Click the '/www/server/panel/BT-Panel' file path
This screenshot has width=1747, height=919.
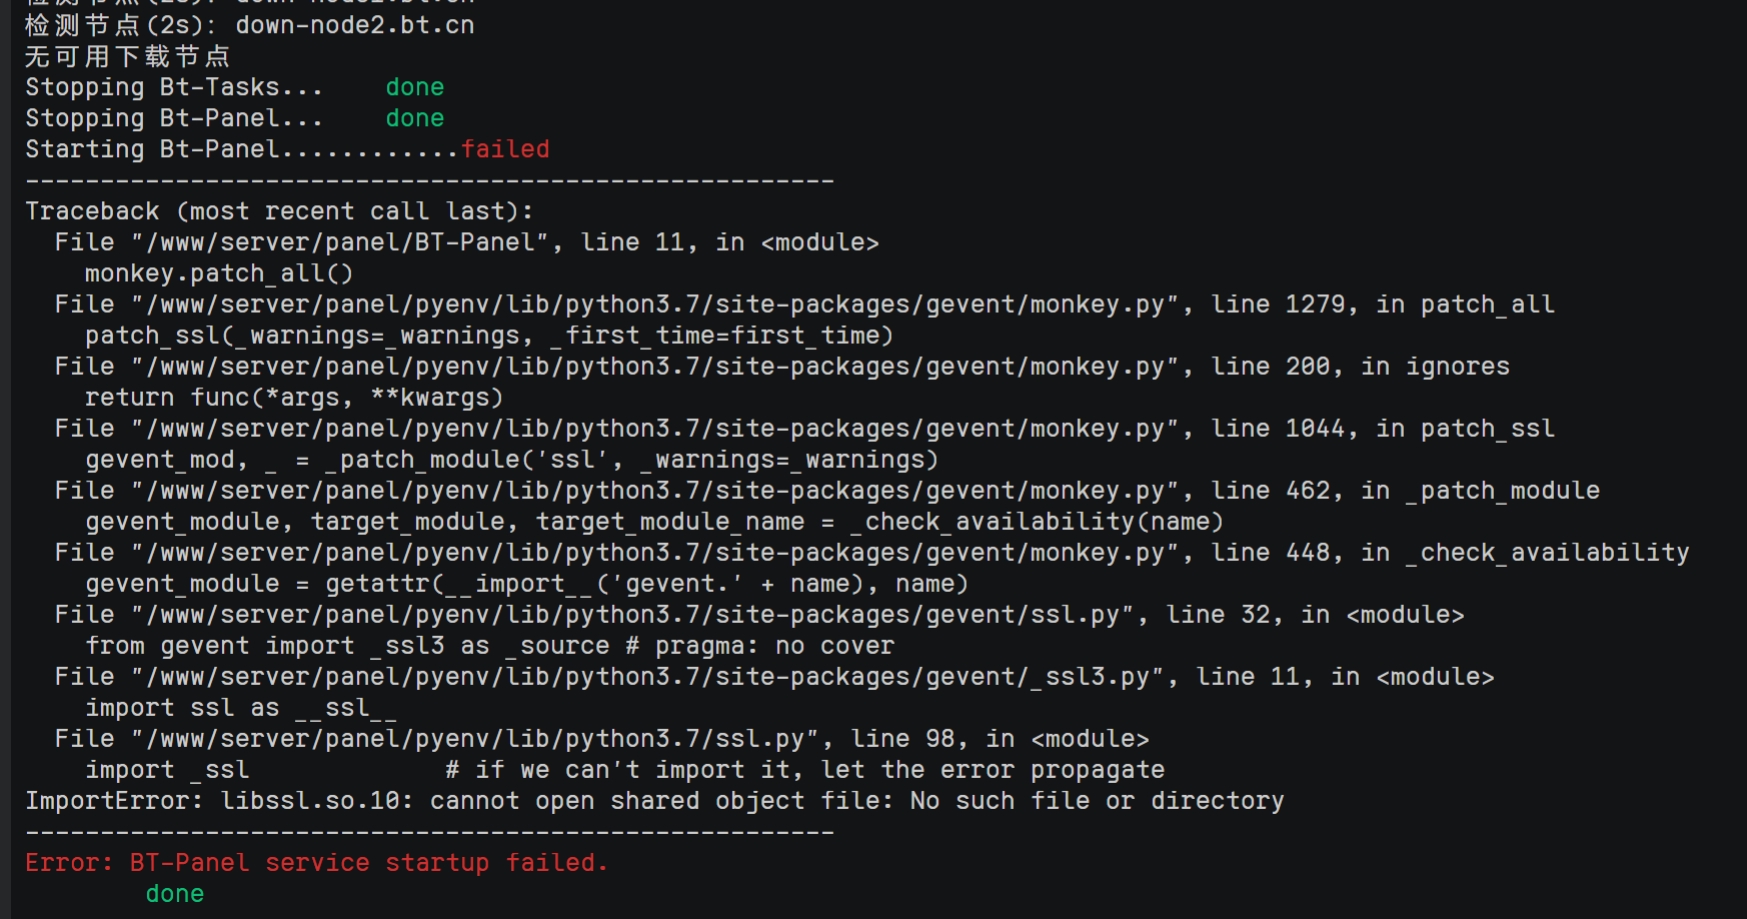click(341, 242)
